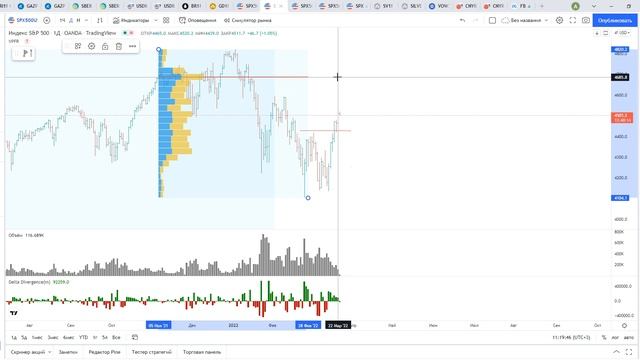Screen dimensions: 640x360
Task: Set range to 1д
Action: pos(14,338)
